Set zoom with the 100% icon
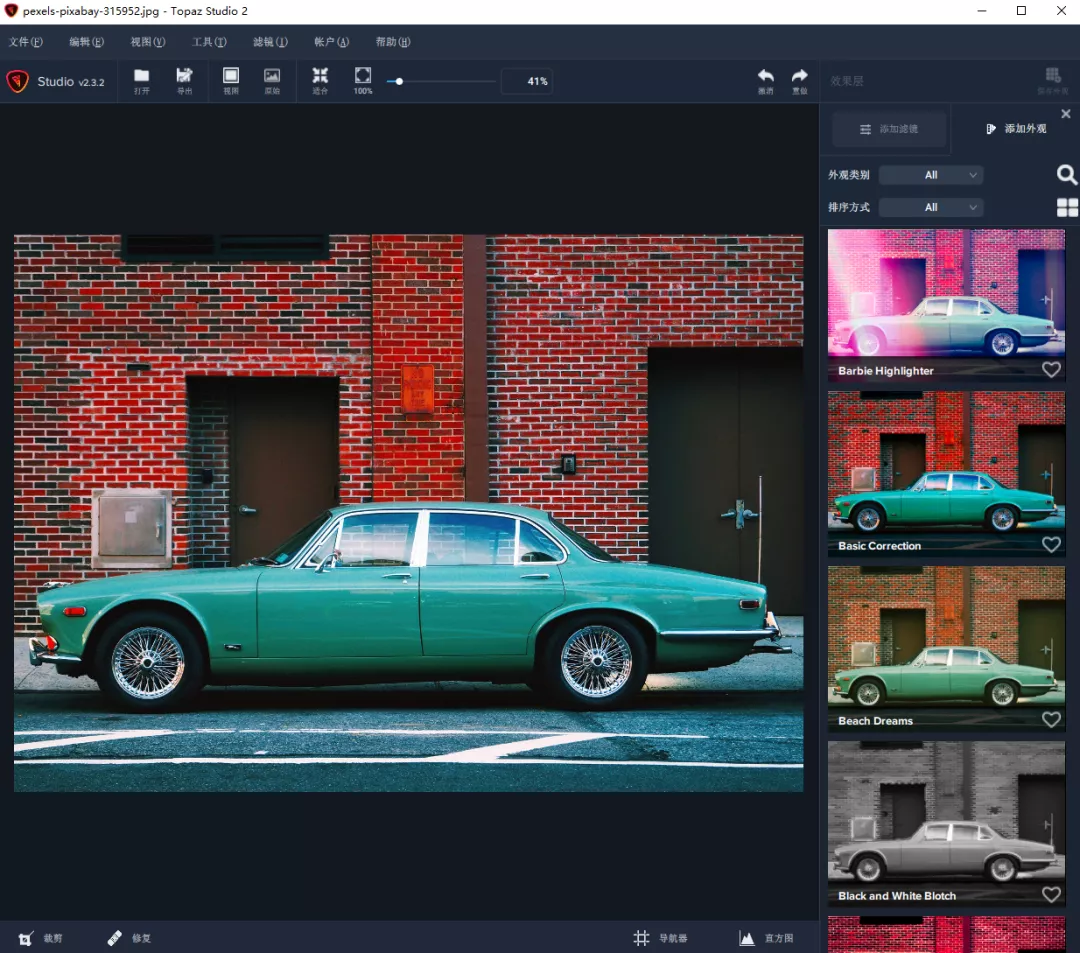1080x953 pixels. pyautogui.click(x=363, y=77)
